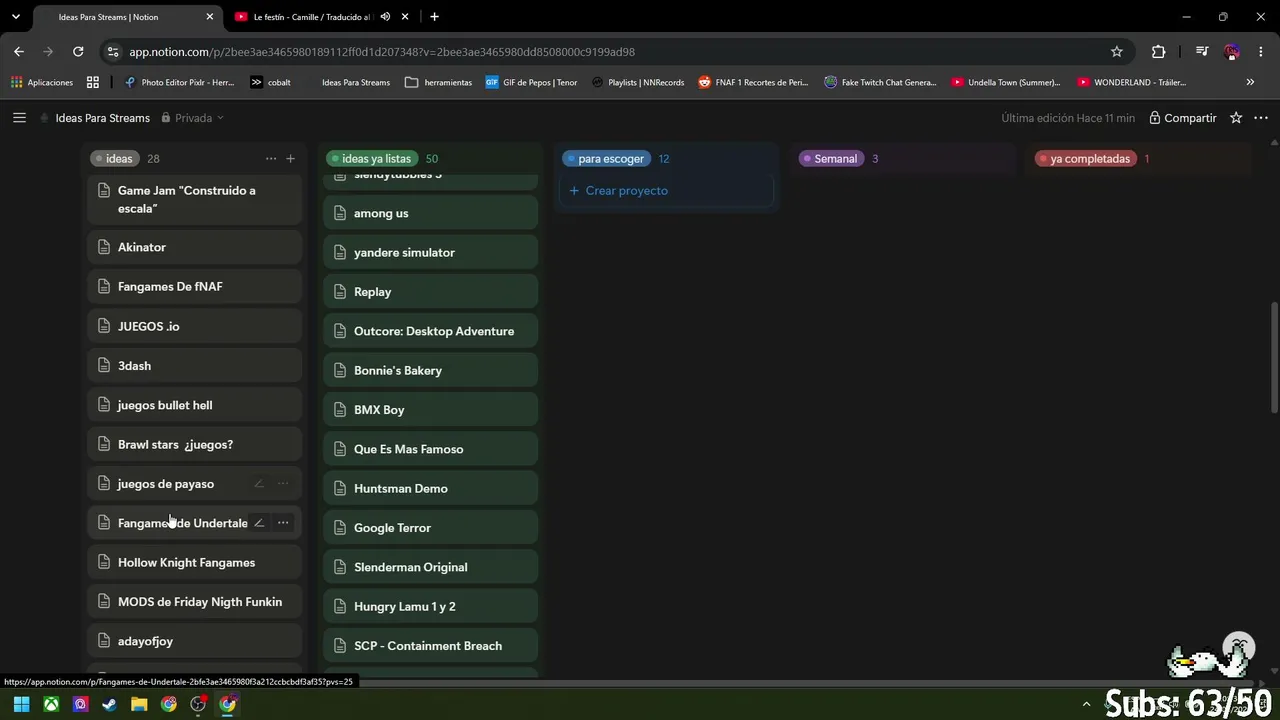Close the Notion browser tab
This screenshot has height=720, width=1280.
(x=210, y=17)
